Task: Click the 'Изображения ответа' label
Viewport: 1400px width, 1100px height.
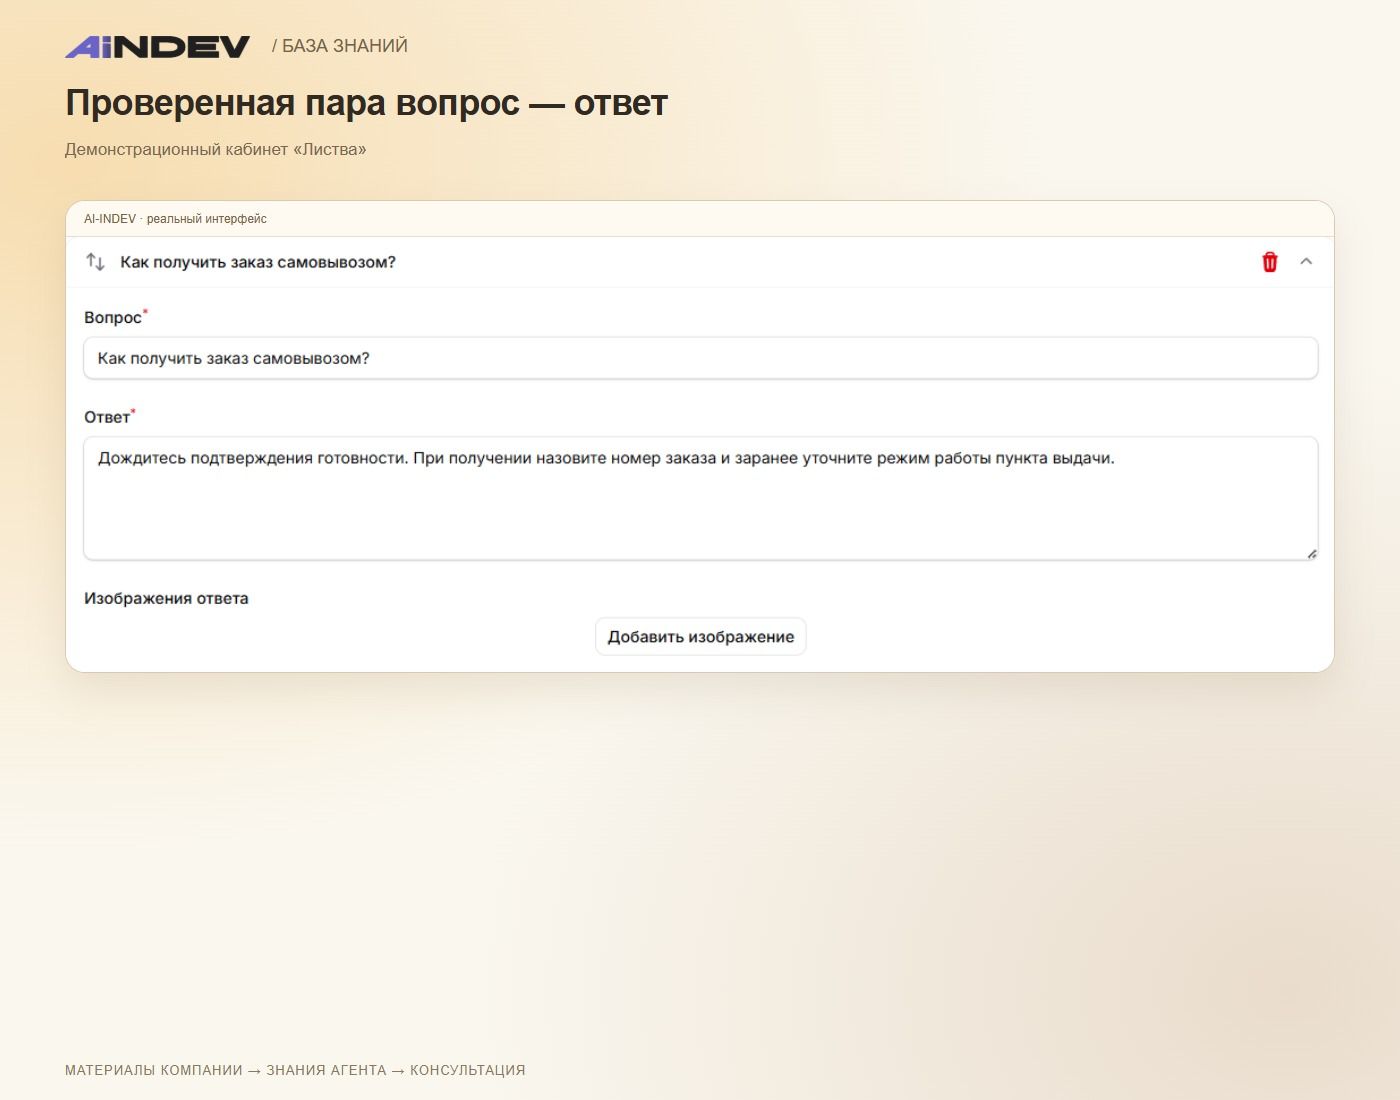Action: pyautogui.click(x=166, y=599)
